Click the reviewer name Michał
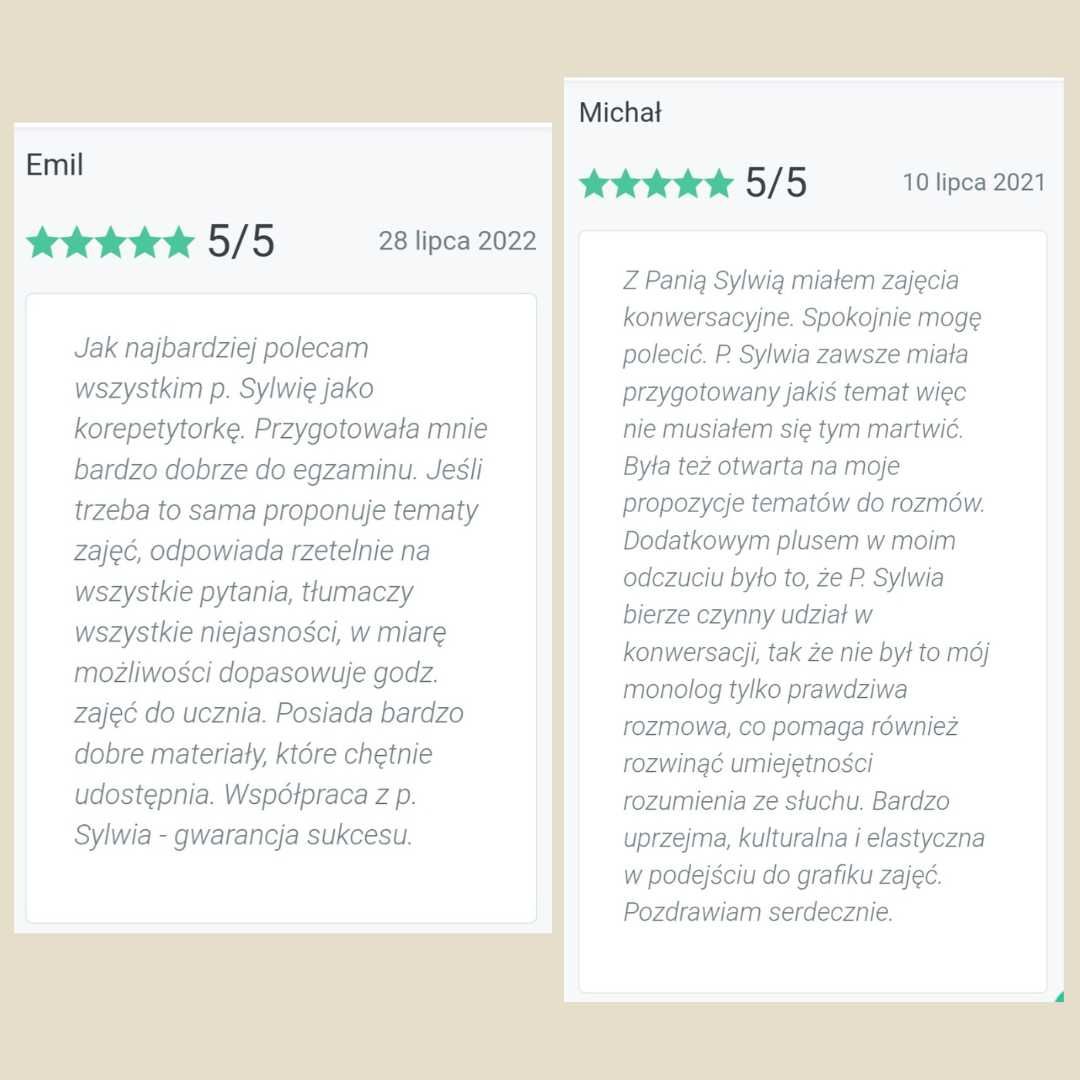The width and height of the screenshot is (1080, 1080). pos(620,112)
